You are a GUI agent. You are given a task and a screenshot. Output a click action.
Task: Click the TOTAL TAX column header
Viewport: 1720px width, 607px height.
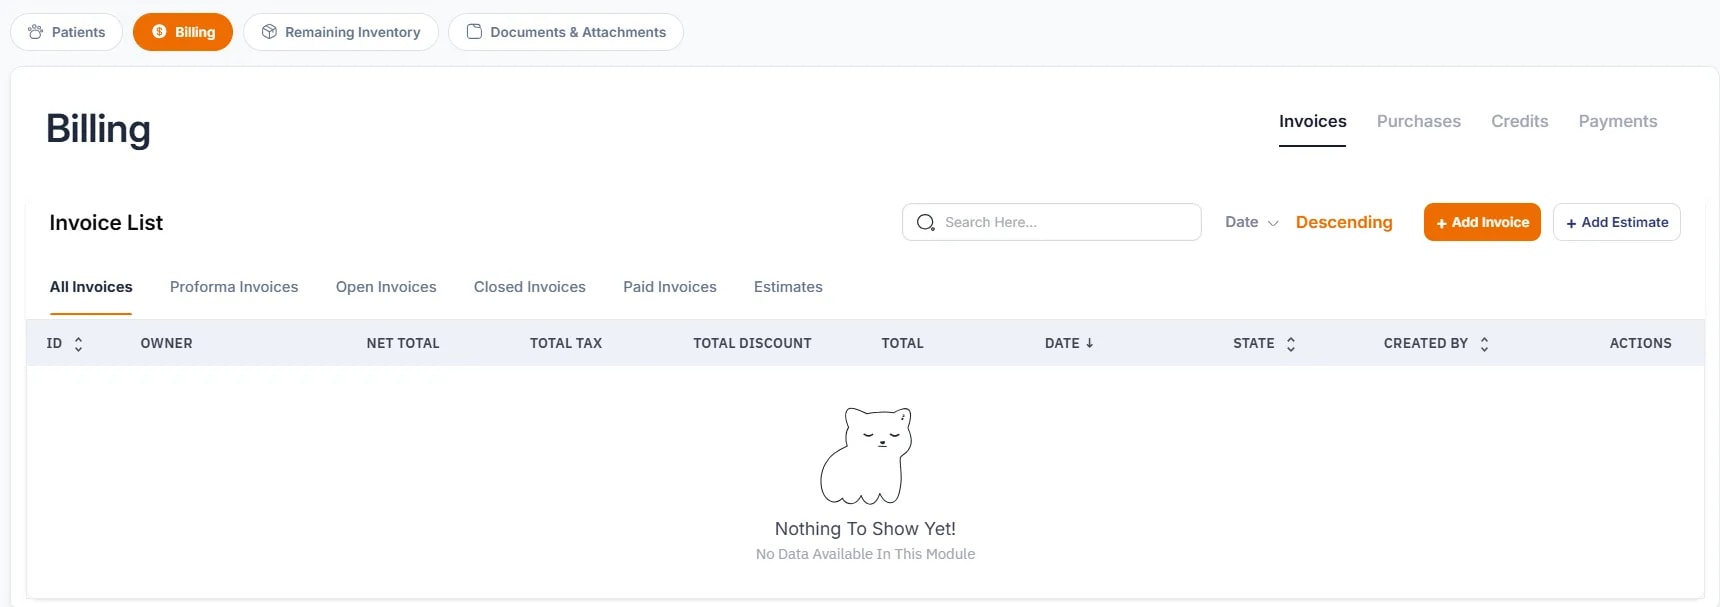pyautogui.click(x=566, y=343)
